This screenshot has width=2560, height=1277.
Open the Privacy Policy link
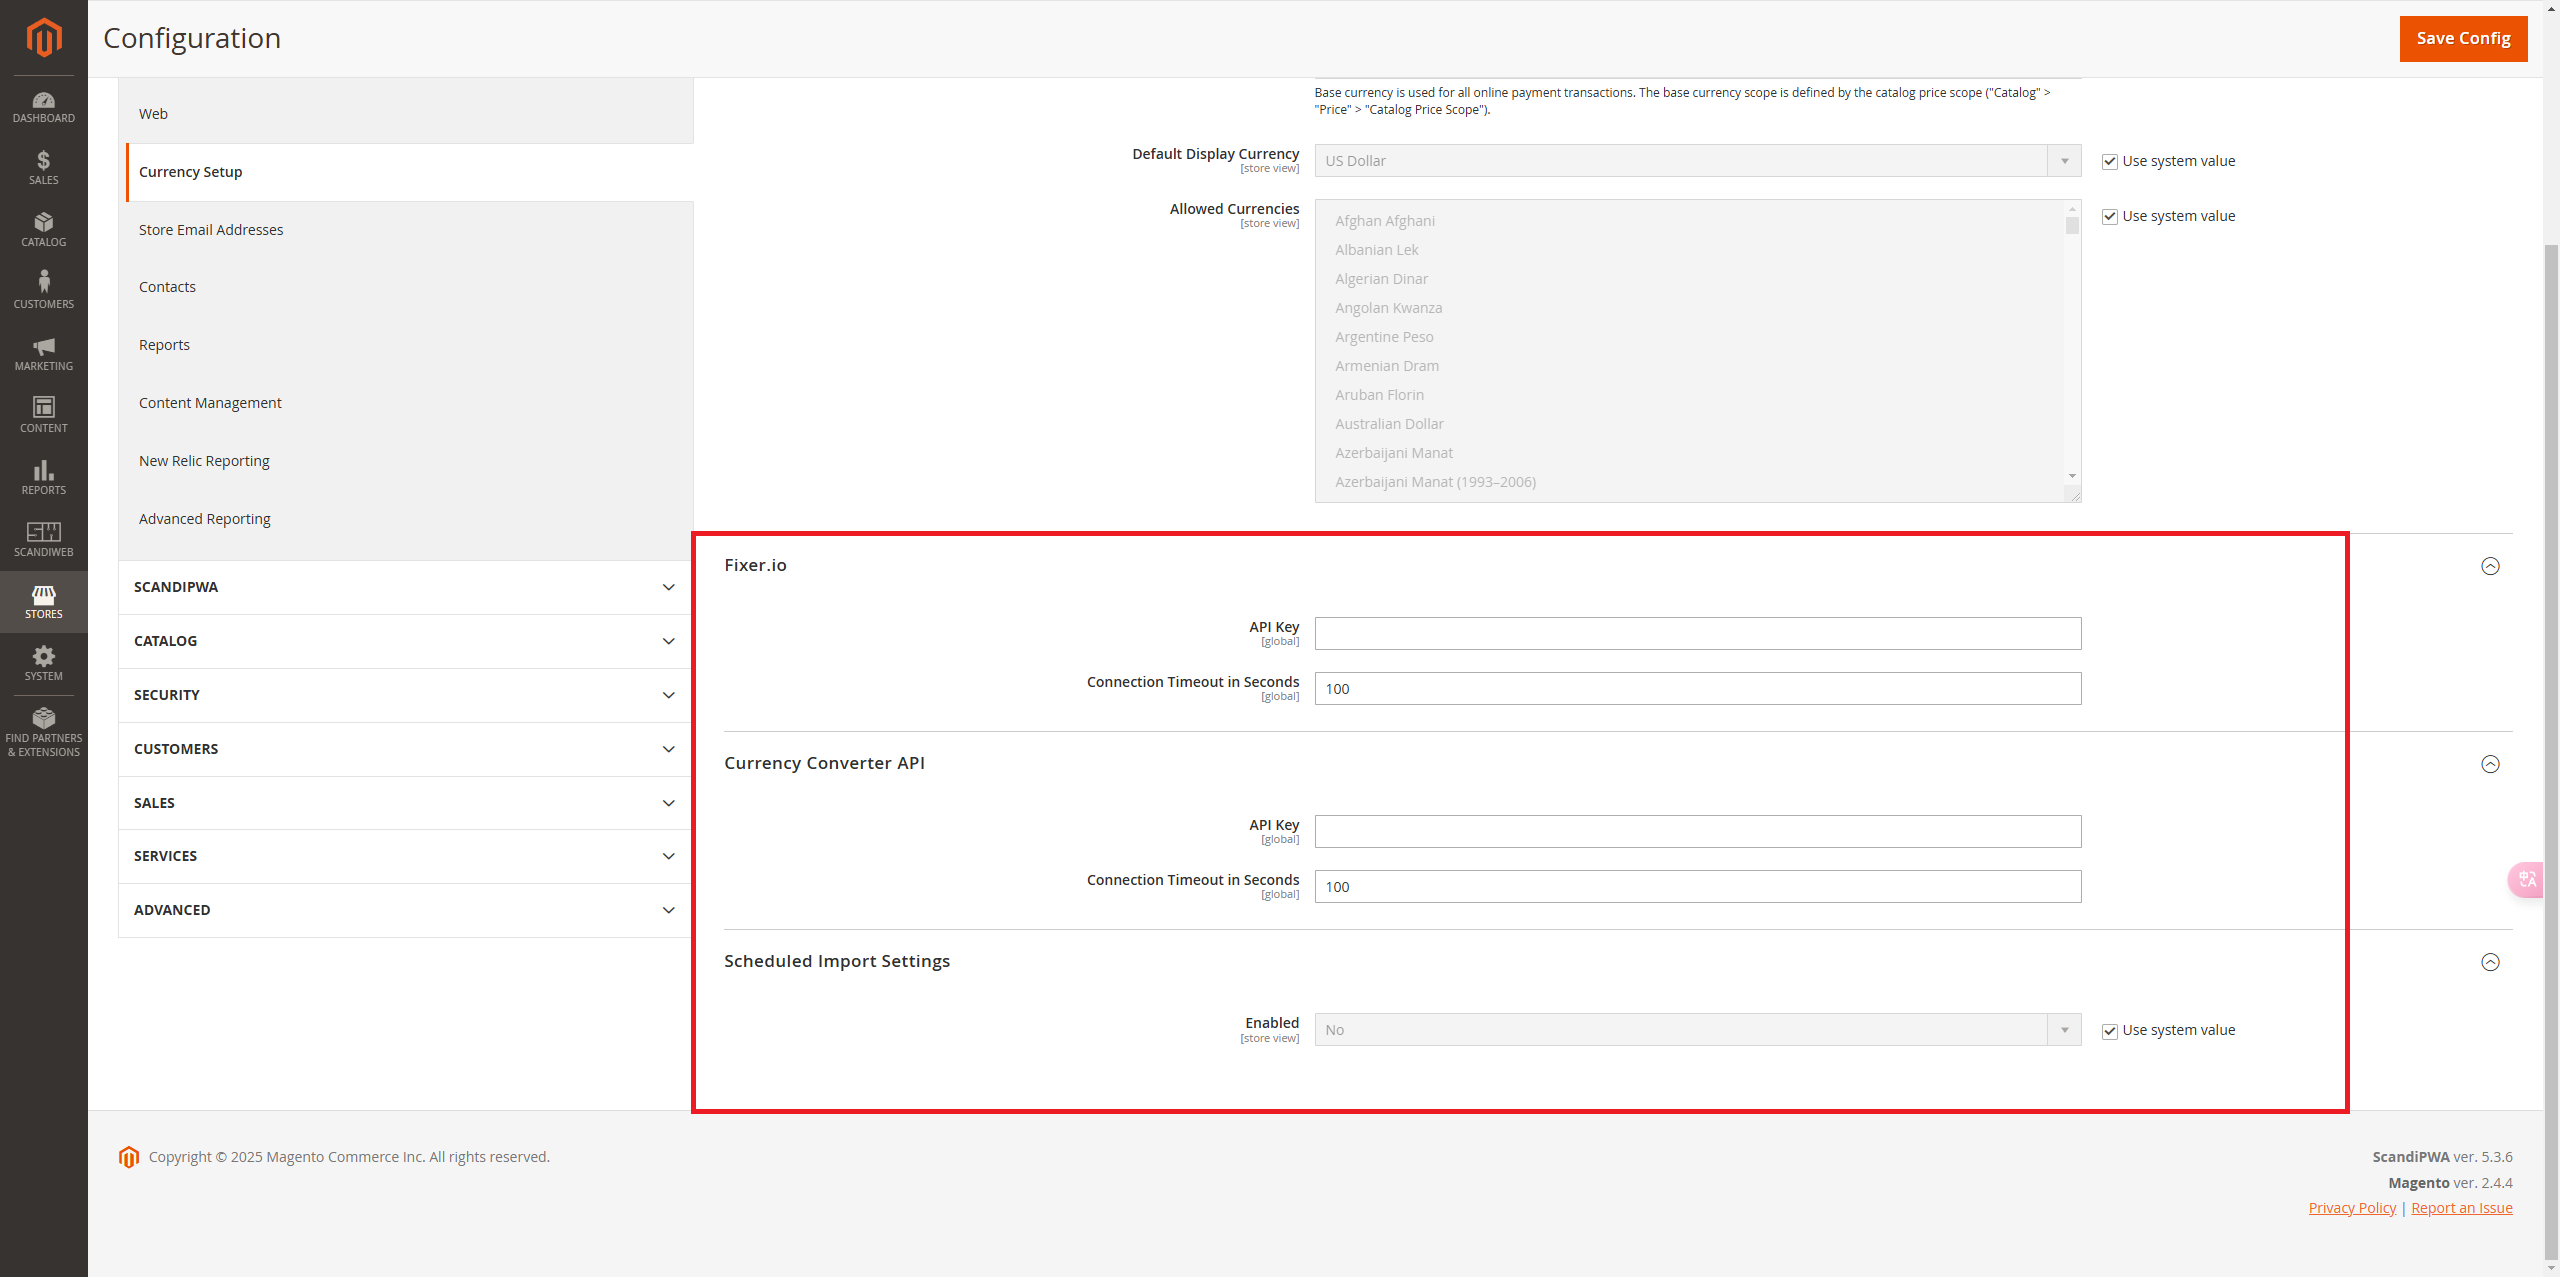tap(2352, 1208)
